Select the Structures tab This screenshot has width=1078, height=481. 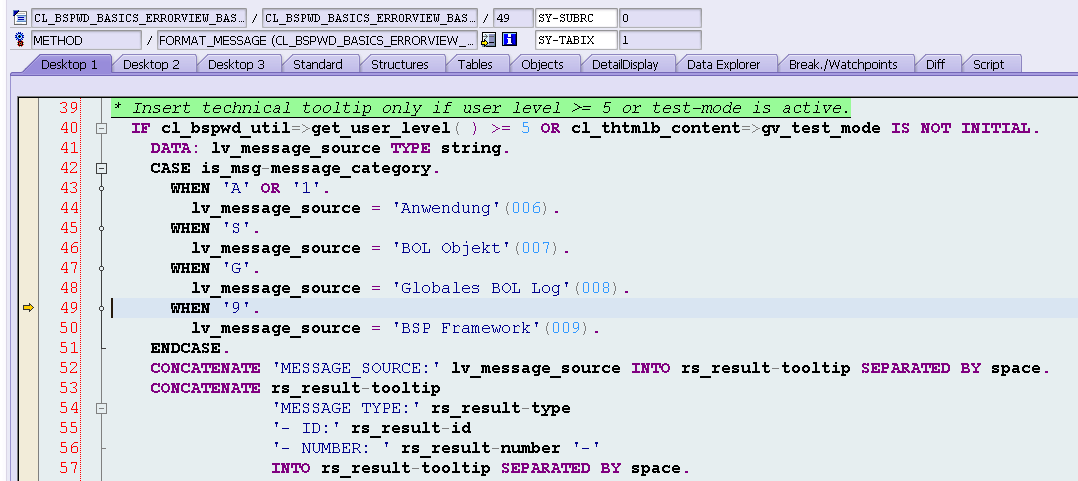tap(399, 65)
